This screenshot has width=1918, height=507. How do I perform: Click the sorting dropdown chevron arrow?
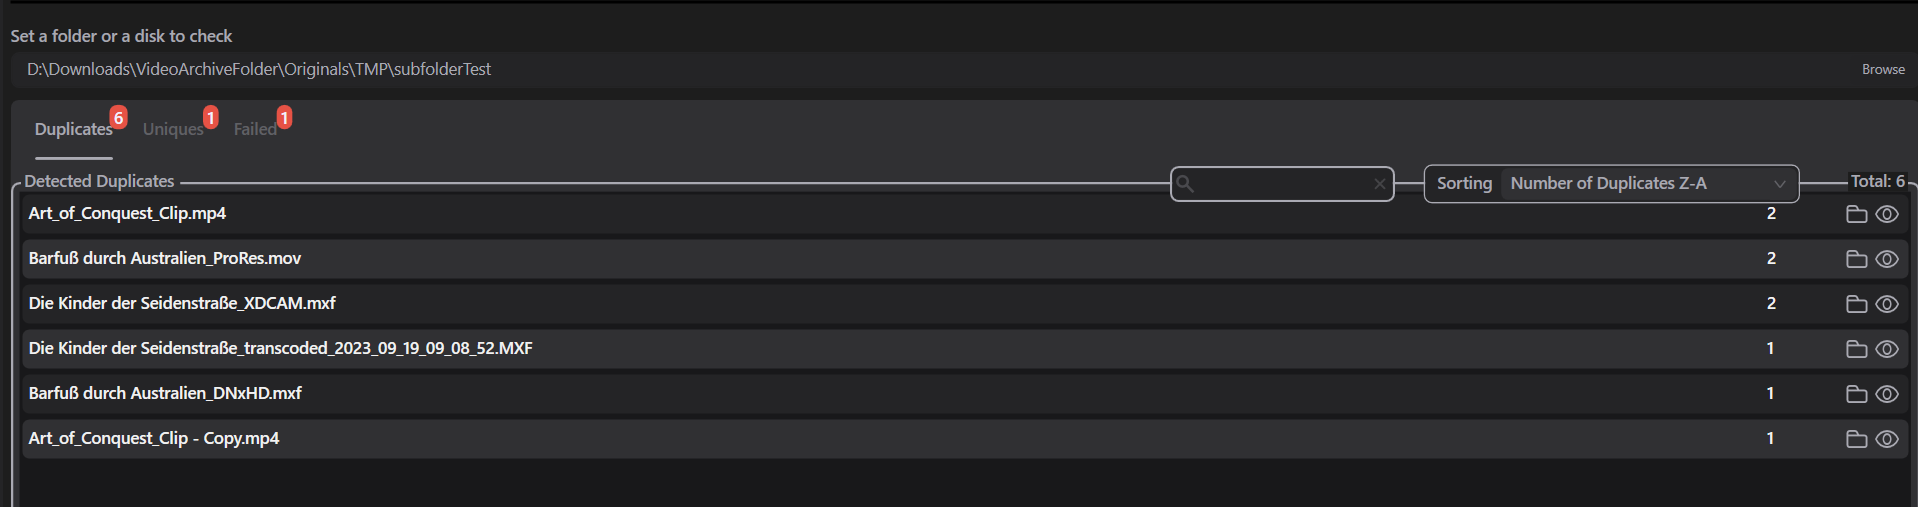coord(1779,184)
